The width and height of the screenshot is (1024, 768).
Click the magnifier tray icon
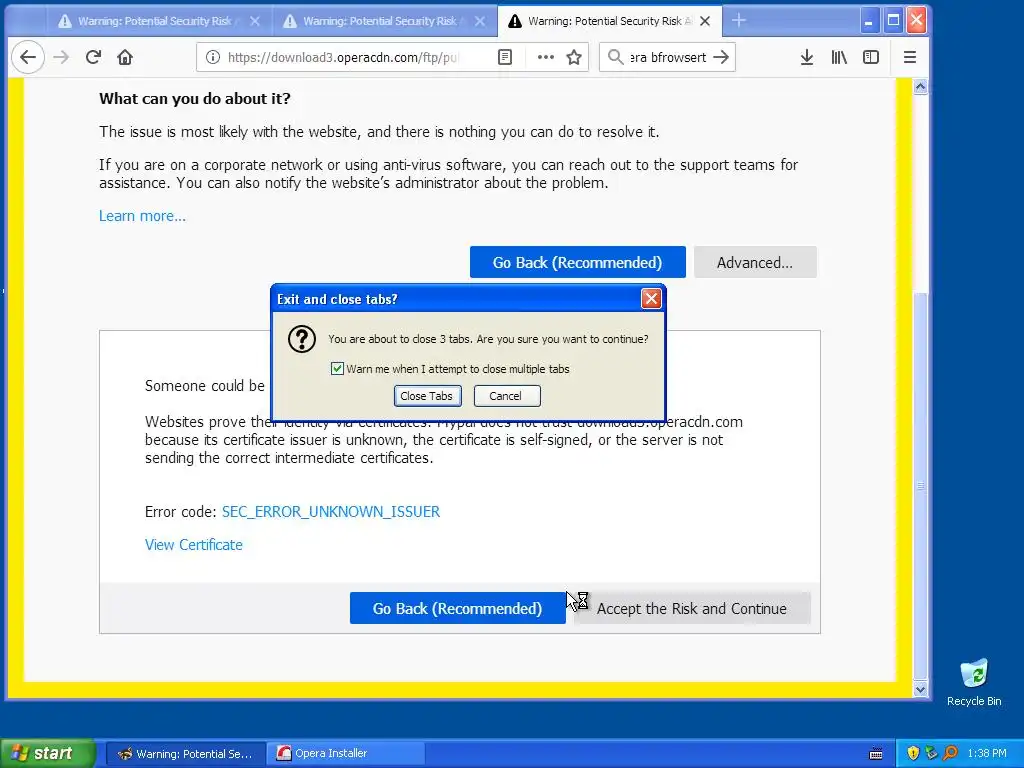[x=951, y=753]
